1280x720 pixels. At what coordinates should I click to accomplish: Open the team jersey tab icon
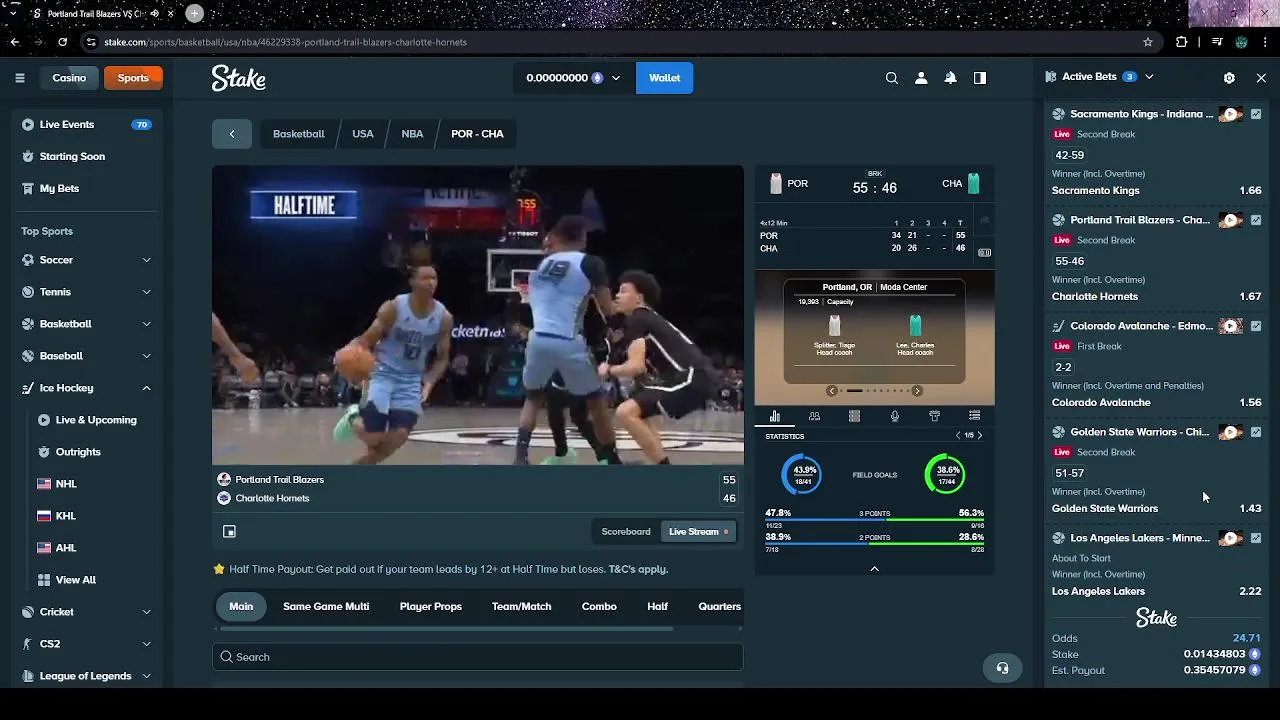coord(934,416)
